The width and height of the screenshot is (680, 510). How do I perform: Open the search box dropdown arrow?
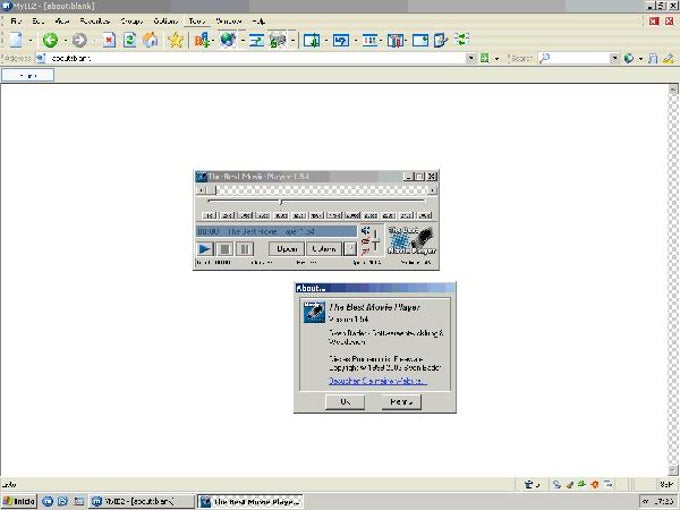615,58
